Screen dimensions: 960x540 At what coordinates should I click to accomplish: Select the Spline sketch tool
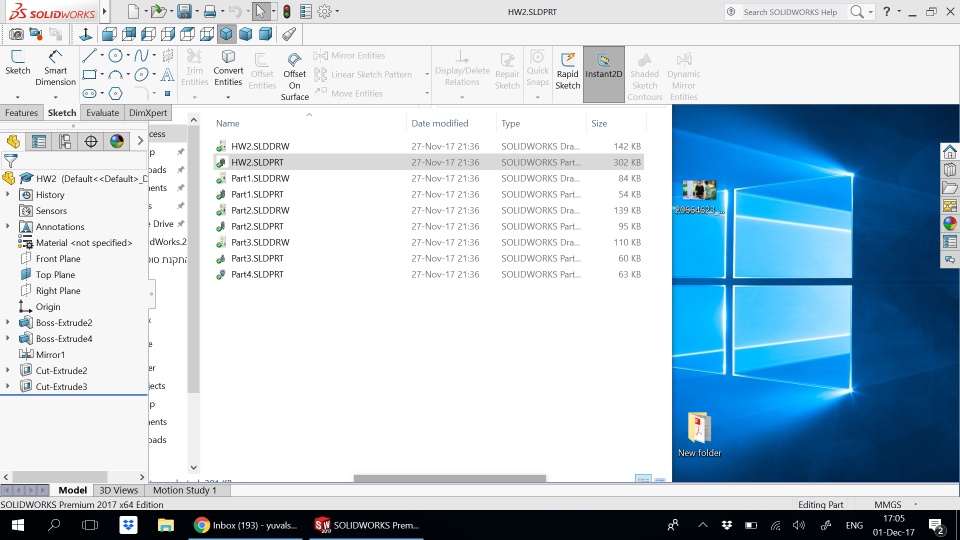[141, 56]
